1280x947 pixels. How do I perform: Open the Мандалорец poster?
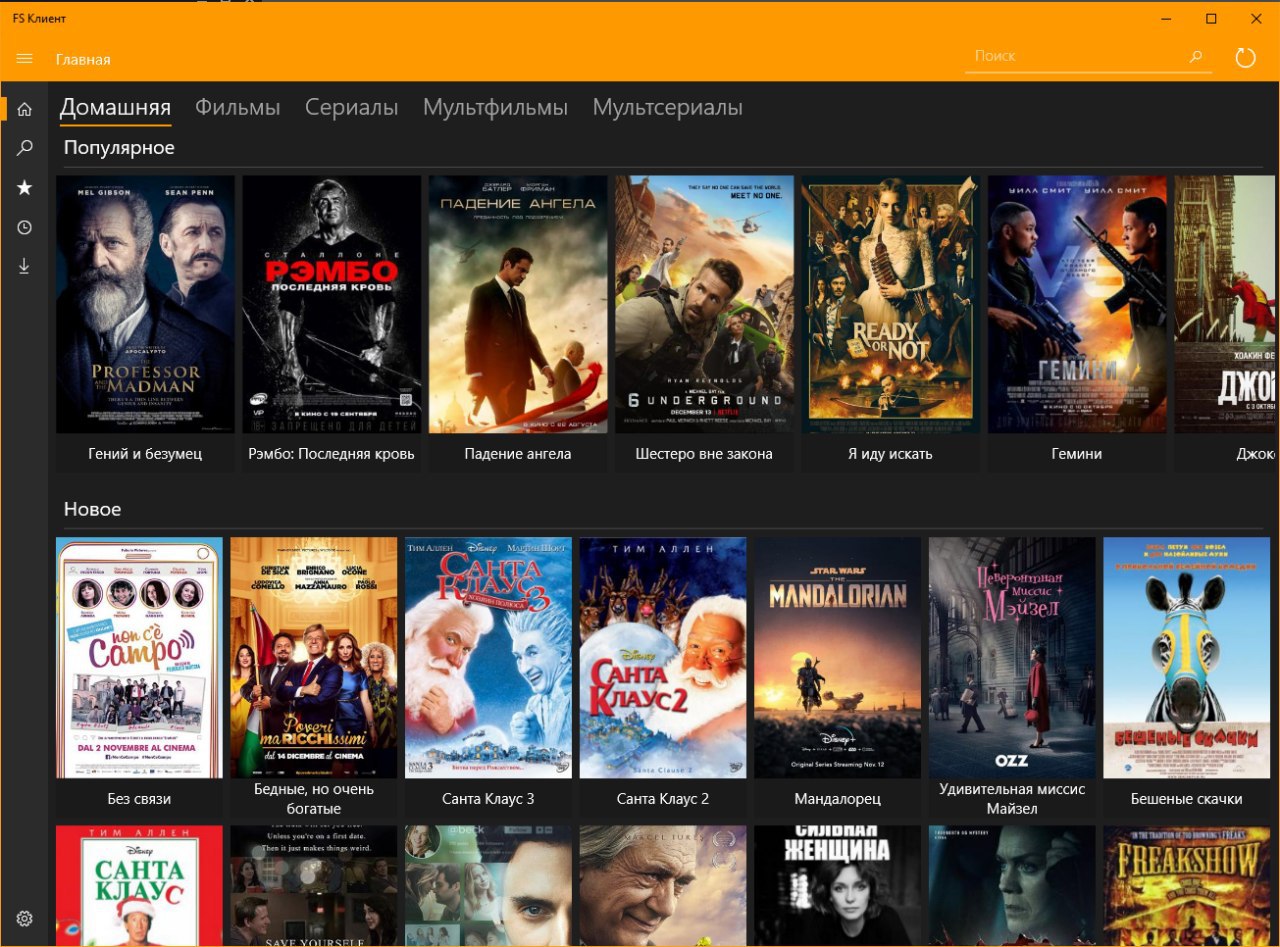pyautogui.click(x=837, y=658)
